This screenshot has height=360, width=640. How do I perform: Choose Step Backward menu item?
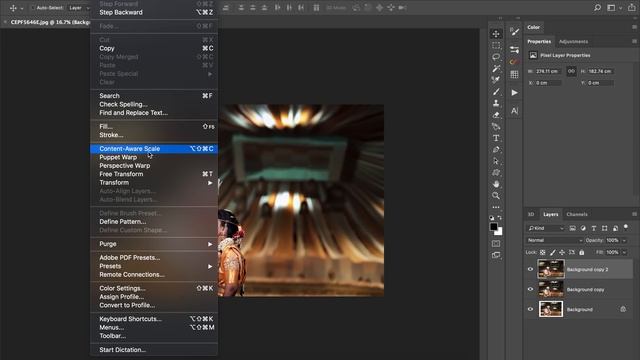coord(154,12)
